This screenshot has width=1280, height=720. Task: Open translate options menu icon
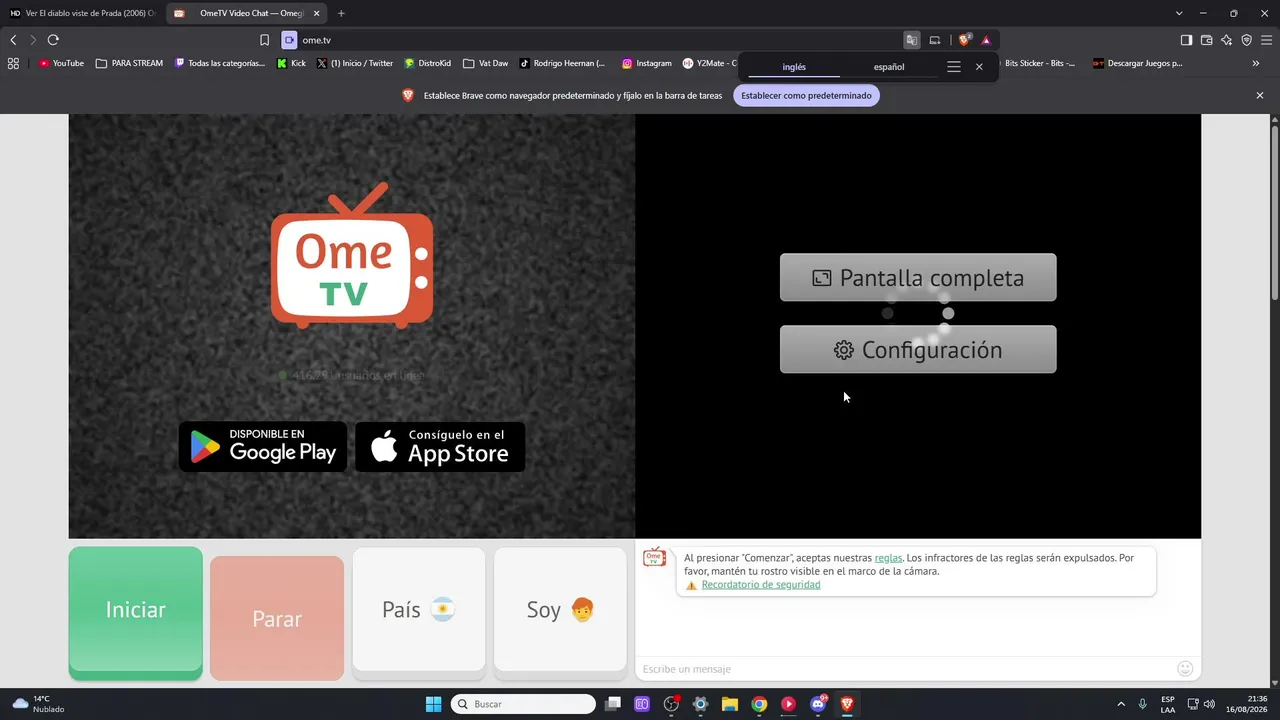click(x=954, y=67)
